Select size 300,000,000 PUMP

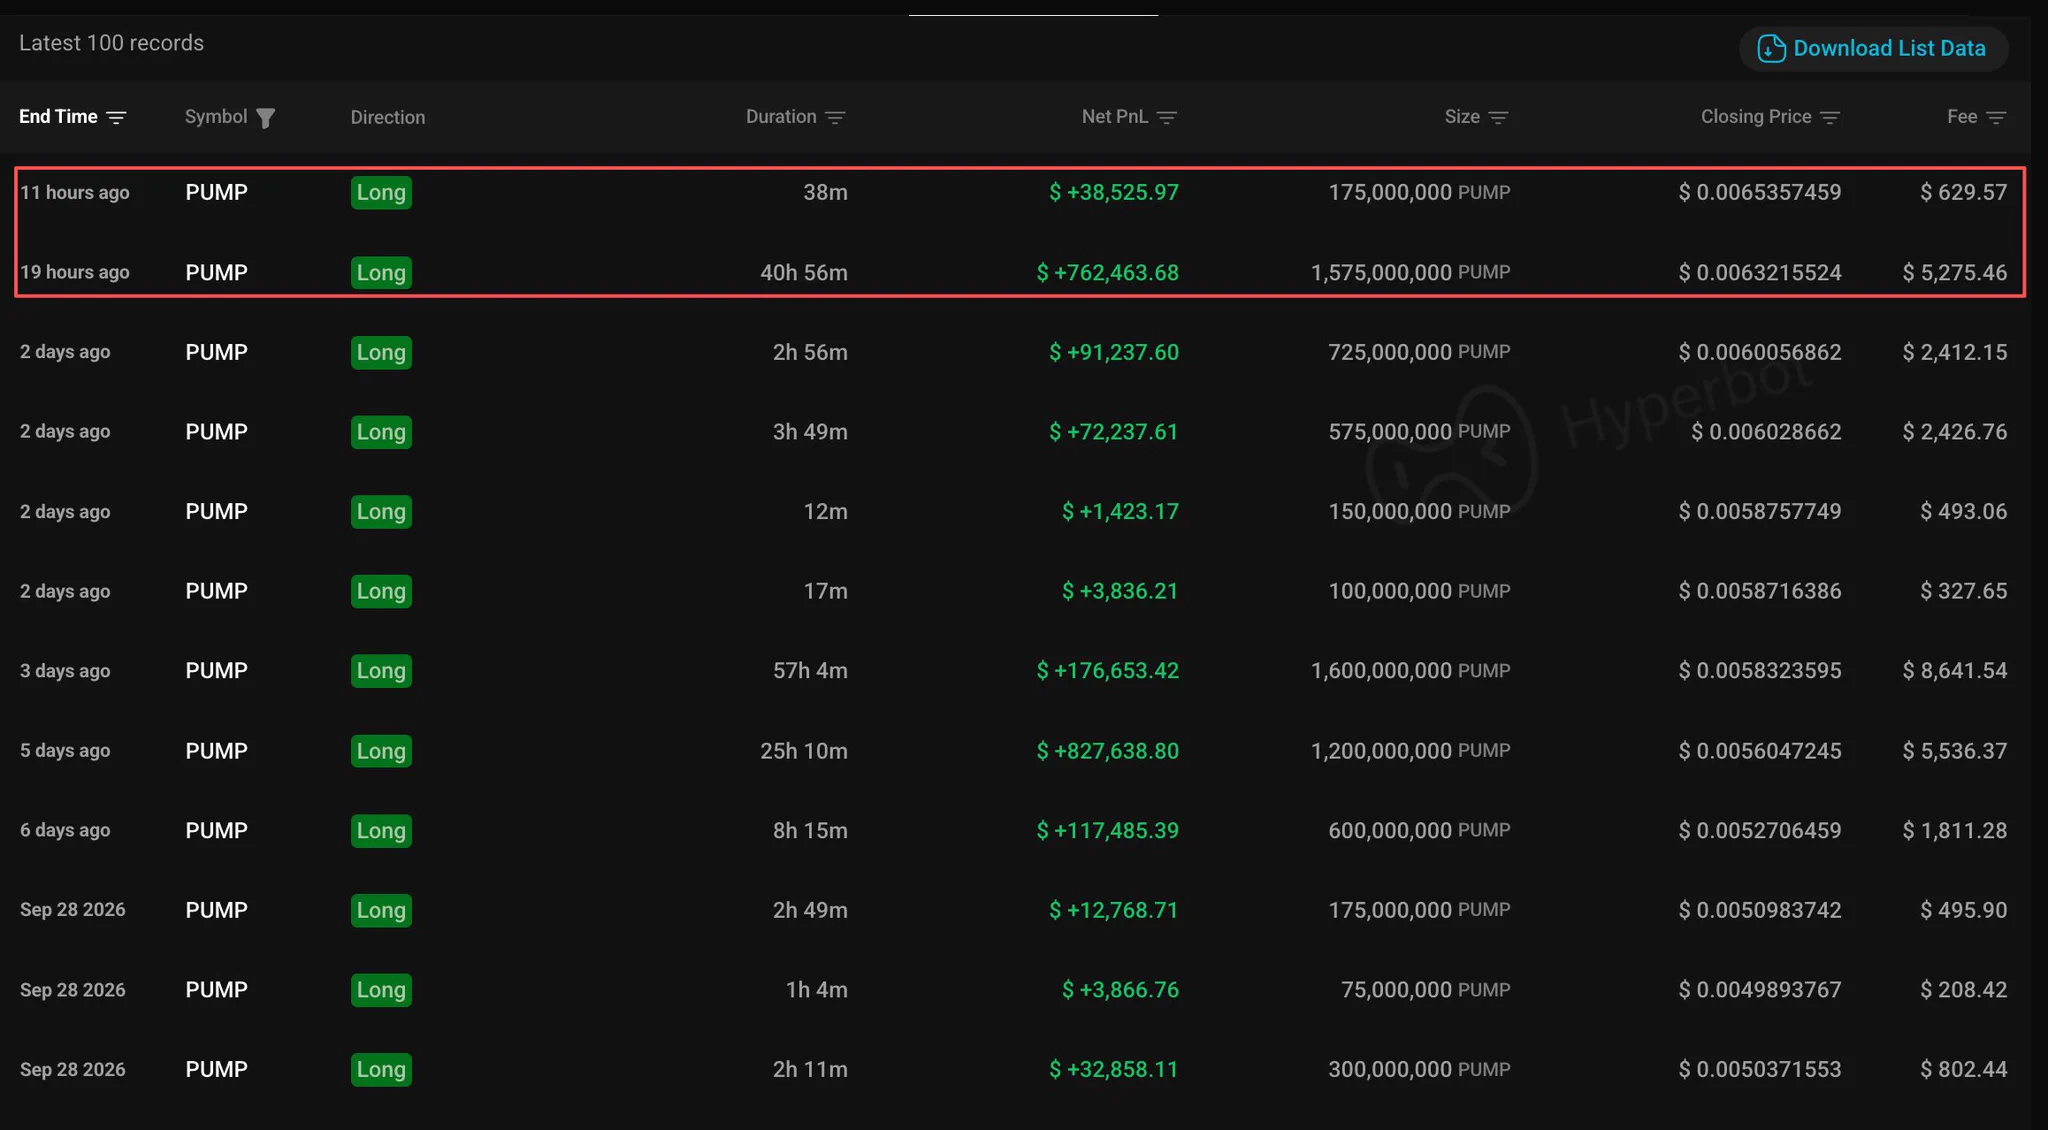click(1419, 1069)
